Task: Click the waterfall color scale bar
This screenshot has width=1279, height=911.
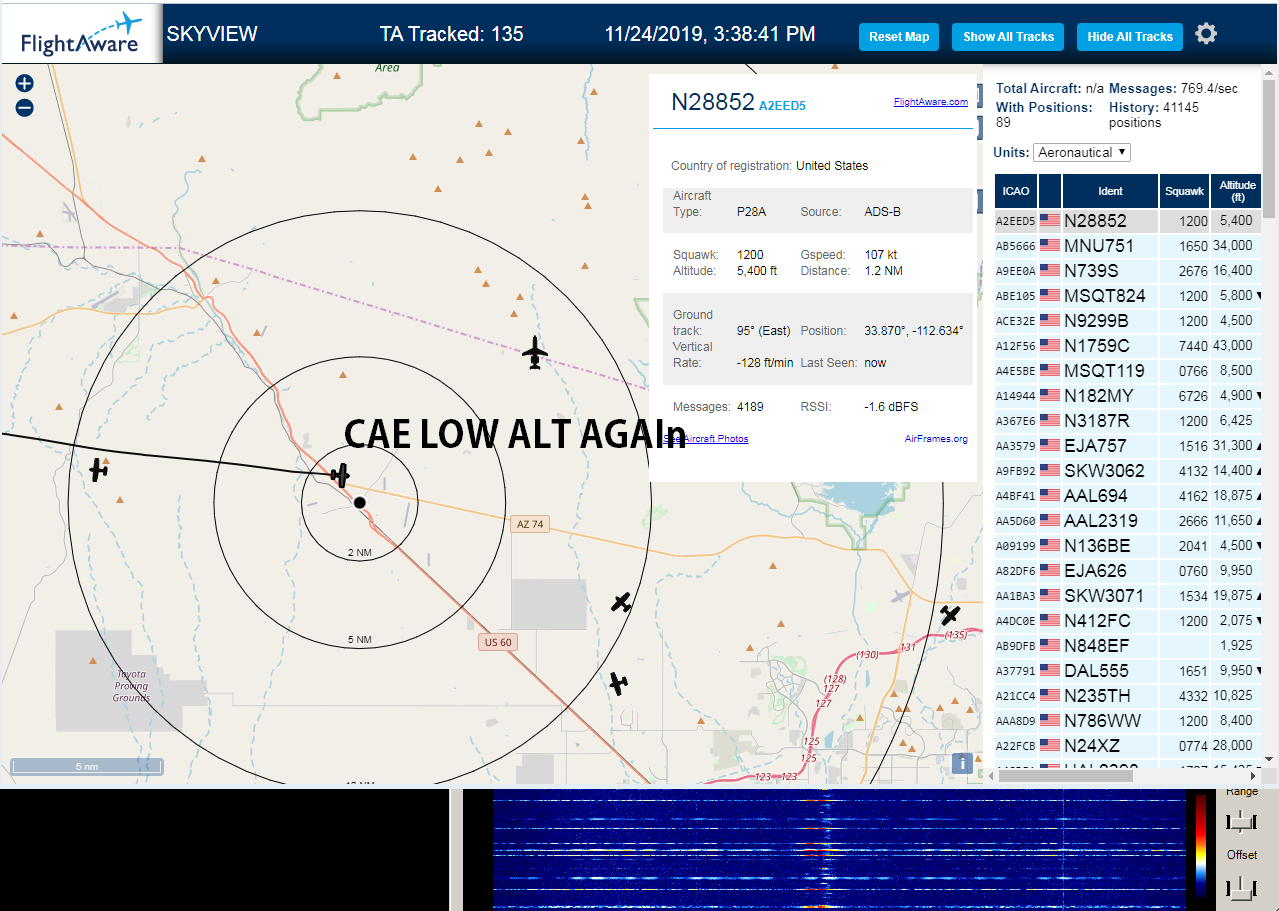Action: [1201, 846]
